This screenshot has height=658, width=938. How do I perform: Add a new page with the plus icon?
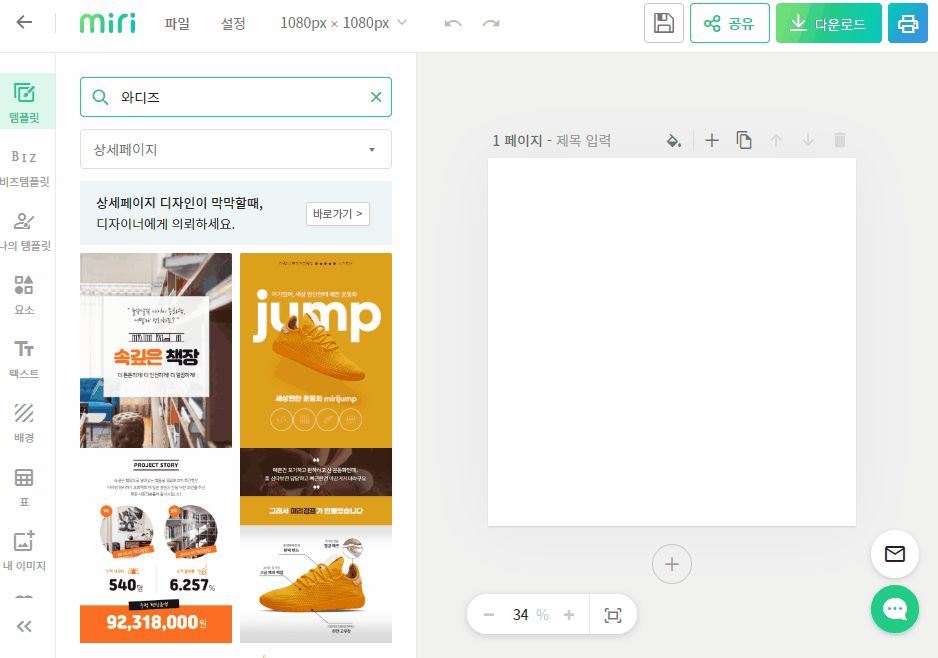(712, 141)
